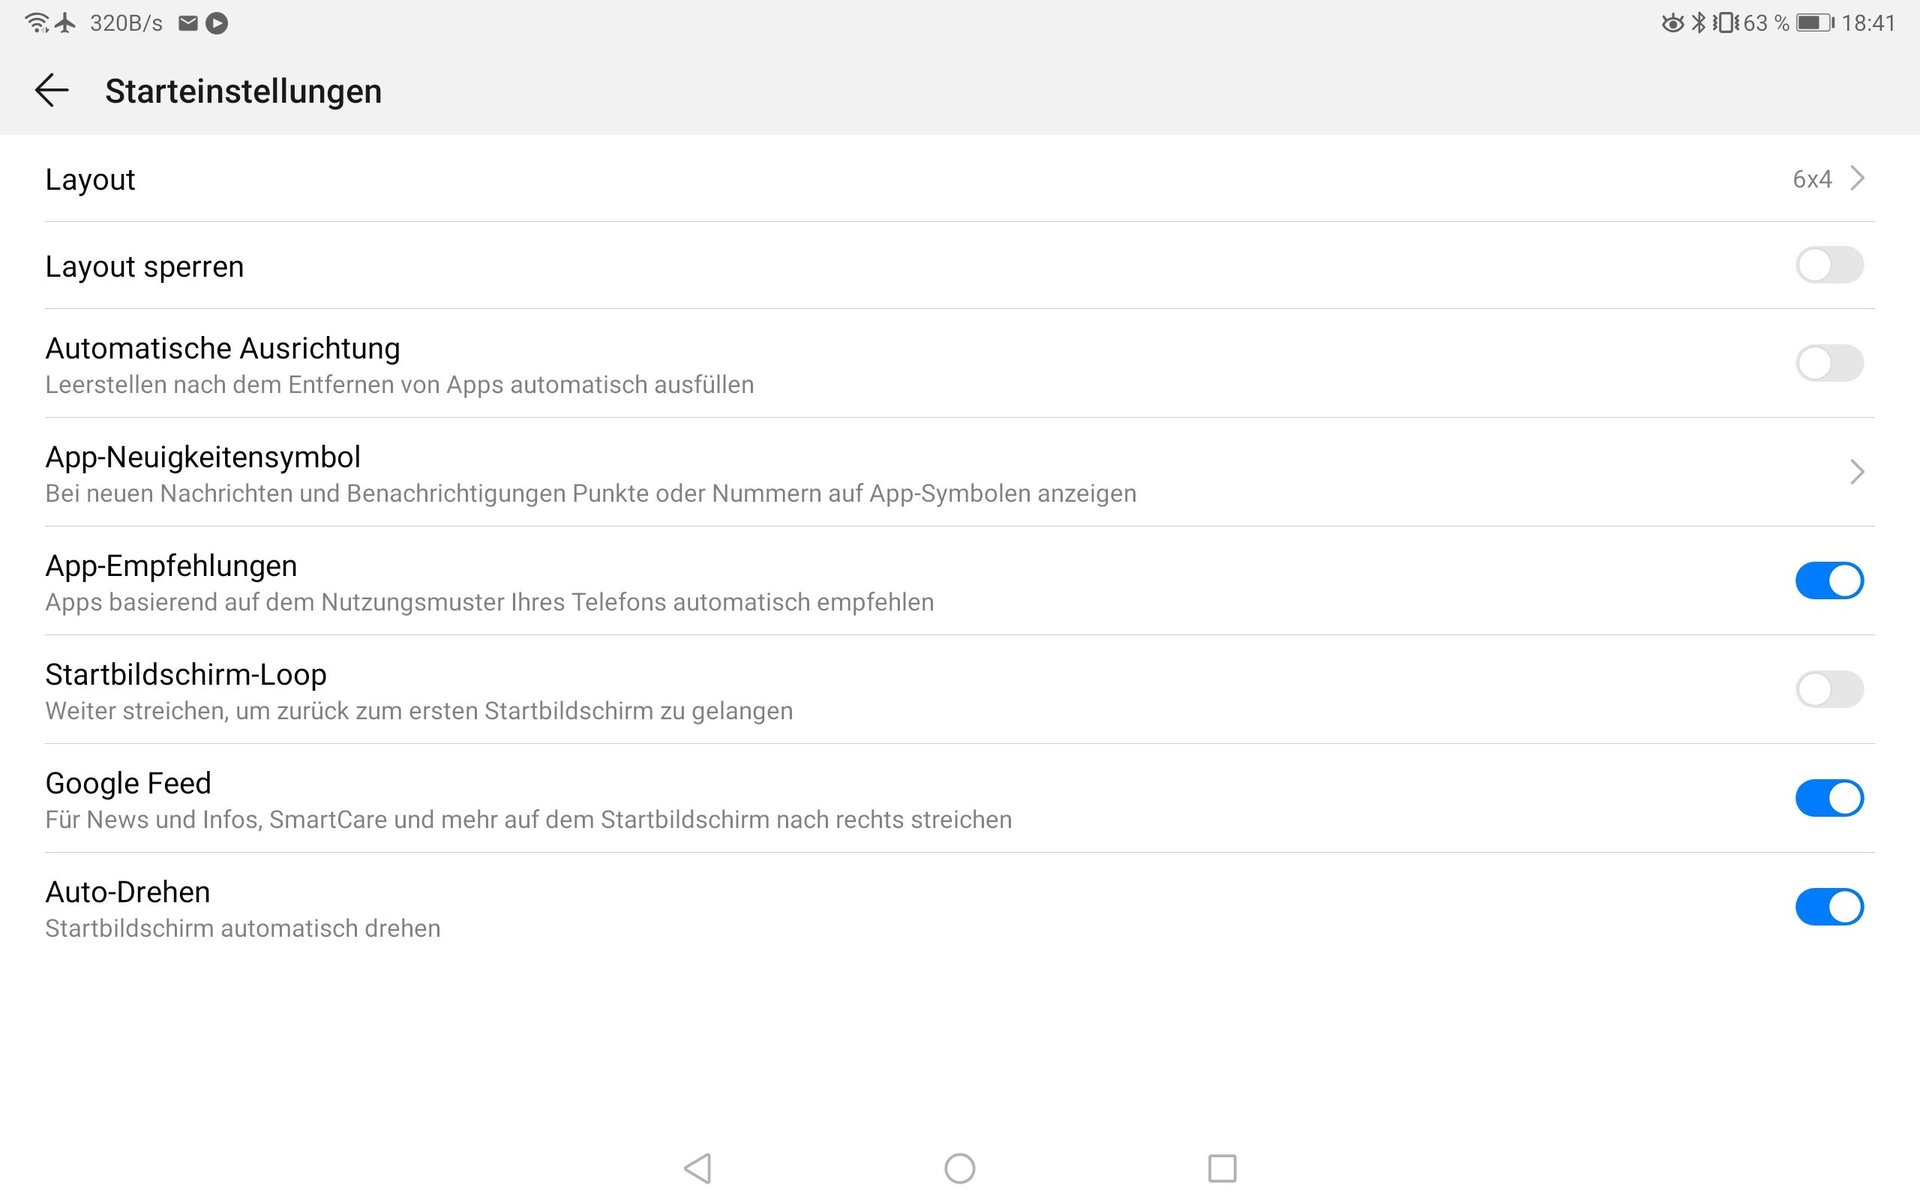Viewport: 1920px width, 1200px height.
Task: Tap the Android back navigation triangle
Action: (x=698, y=1168)
